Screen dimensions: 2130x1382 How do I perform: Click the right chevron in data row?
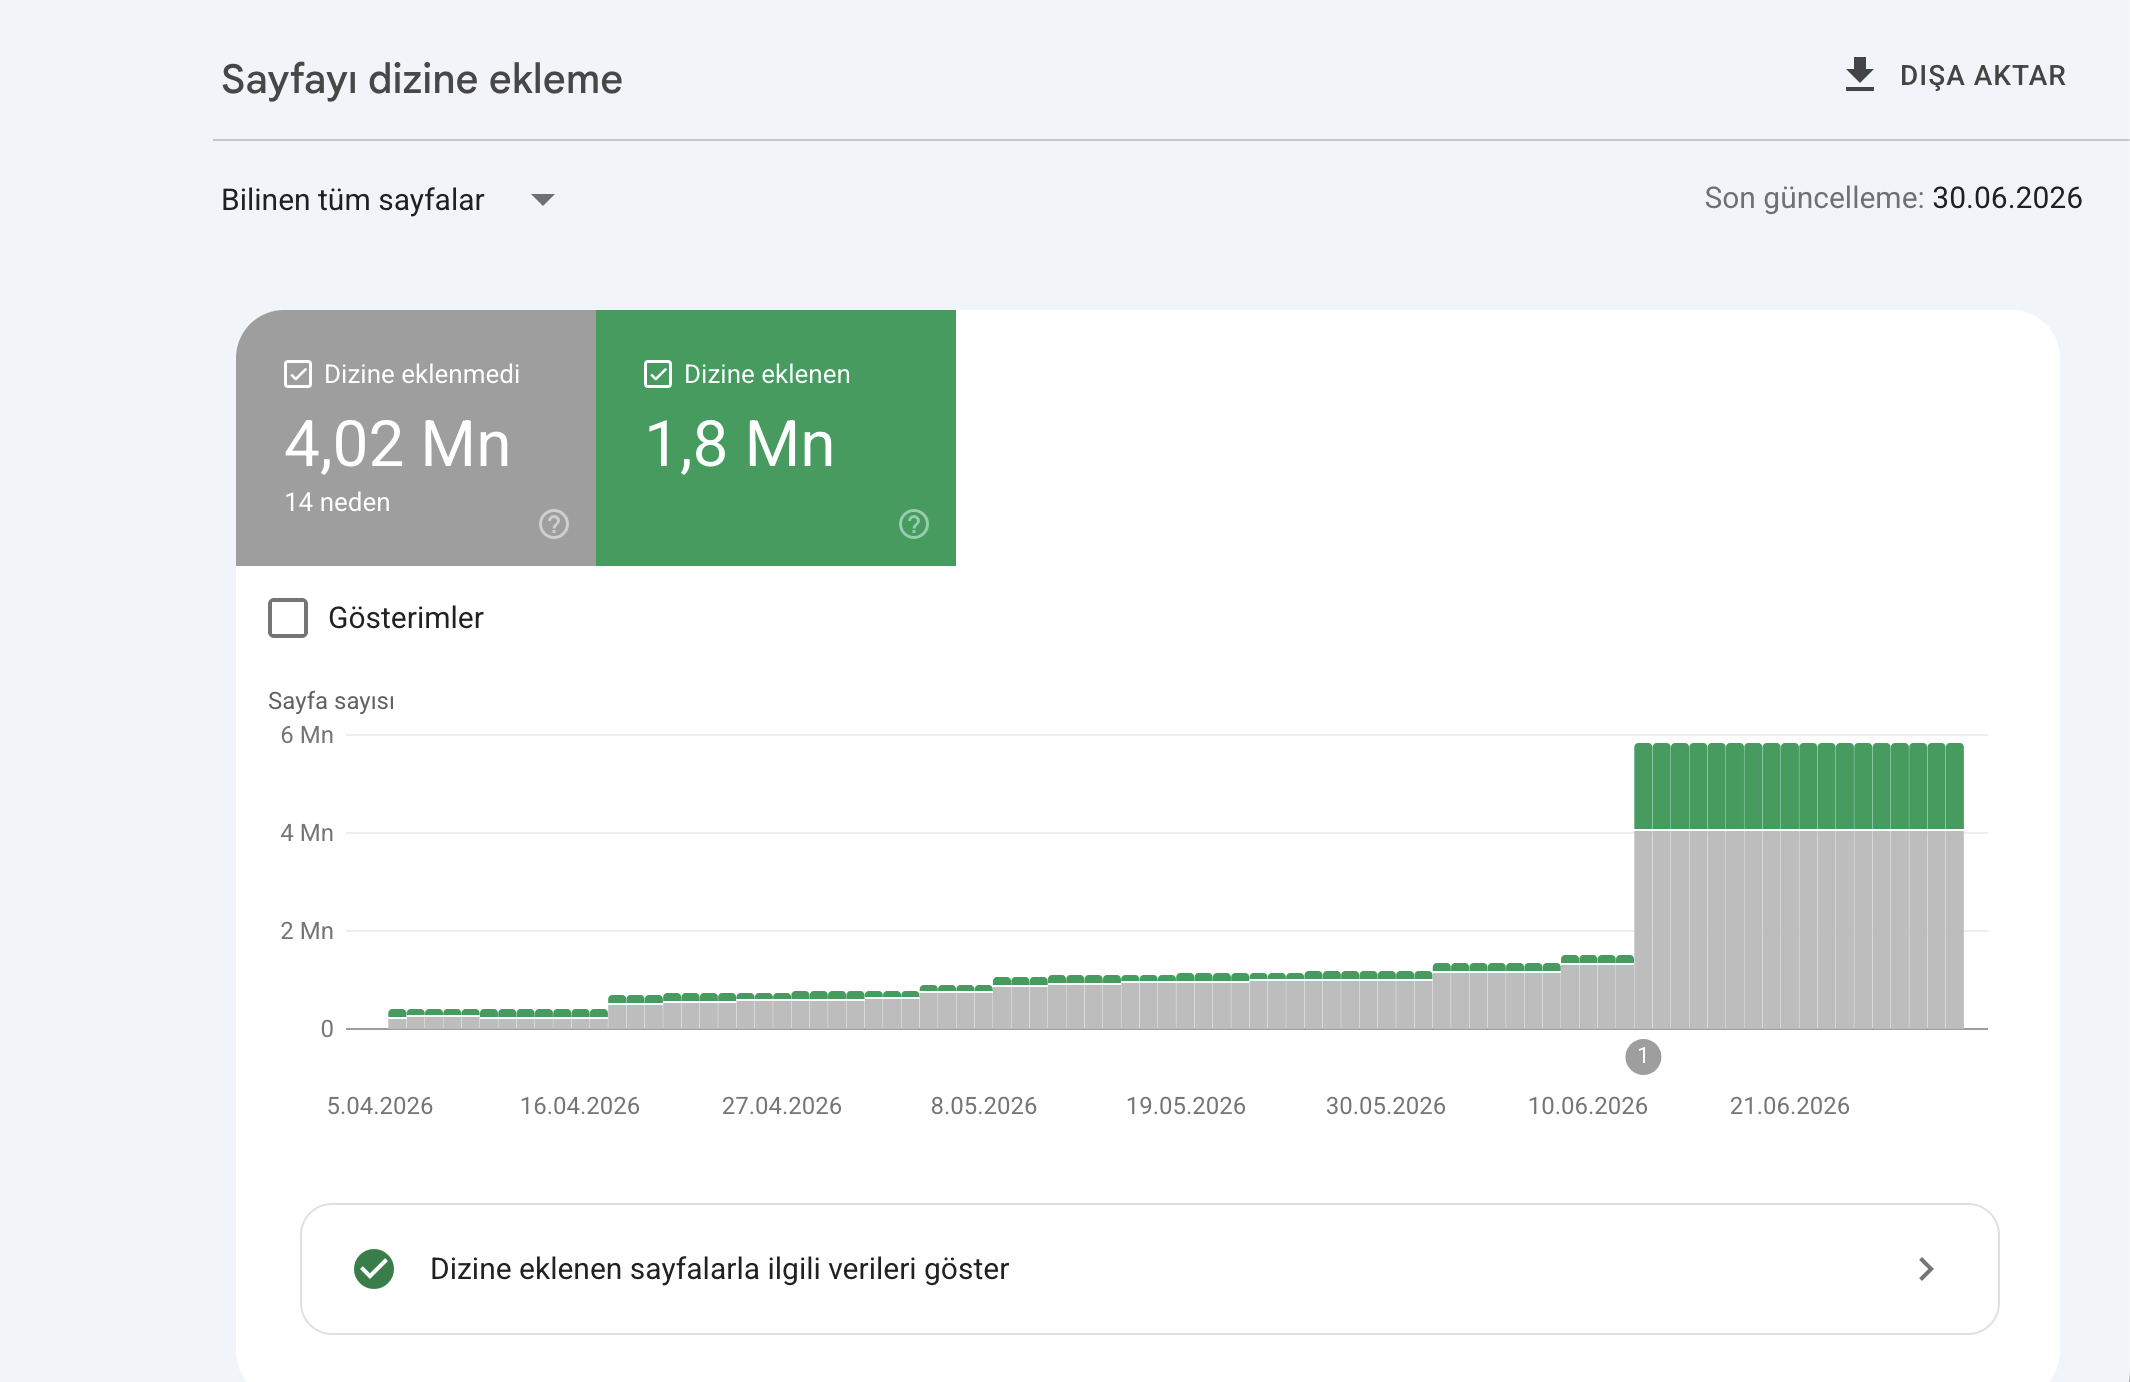click(1926, 1269)
